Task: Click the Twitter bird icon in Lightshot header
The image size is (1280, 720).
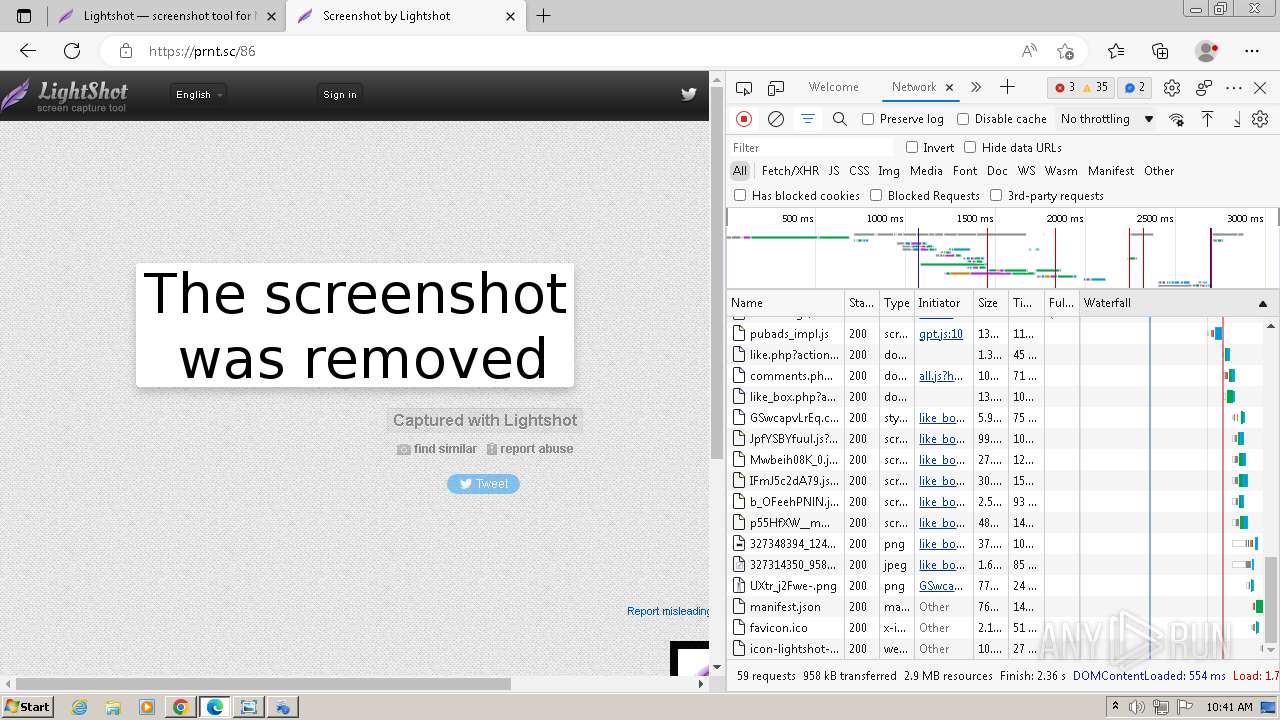Action: (x=688, y=94)
